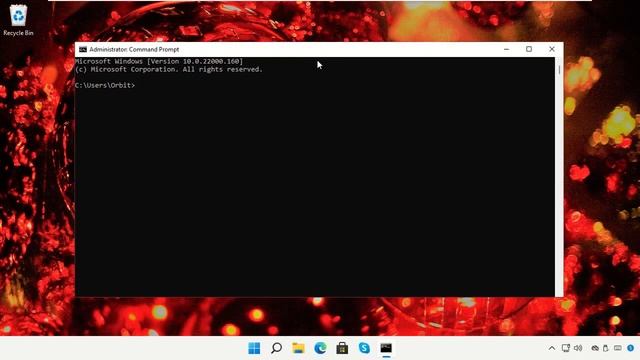Click the Microsoft Windows version line
Image resolution: width=640 pixels, height=360 pixels.
tap(159, 61)
